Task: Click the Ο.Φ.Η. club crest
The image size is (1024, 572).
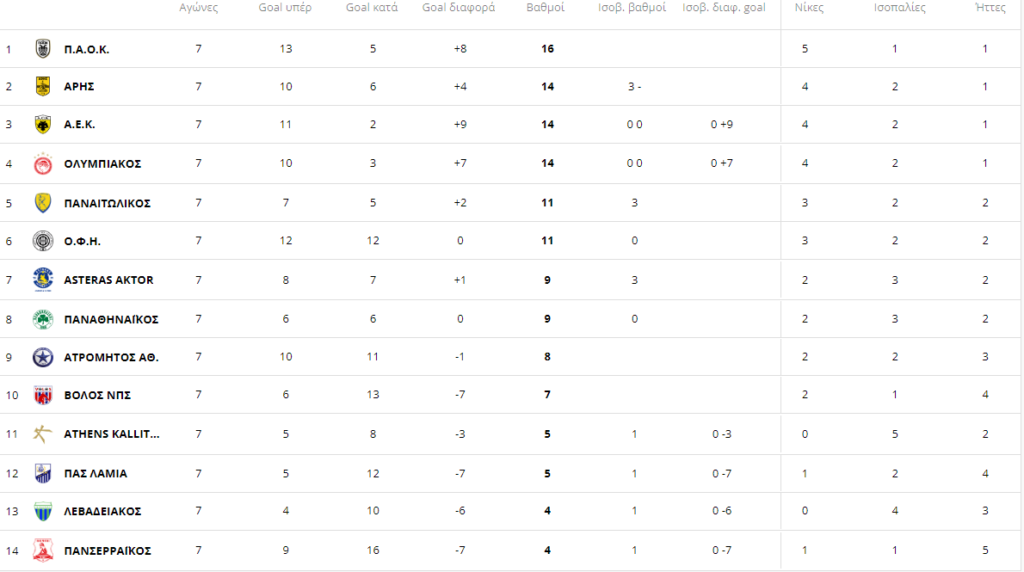Action: click(43, 241)
